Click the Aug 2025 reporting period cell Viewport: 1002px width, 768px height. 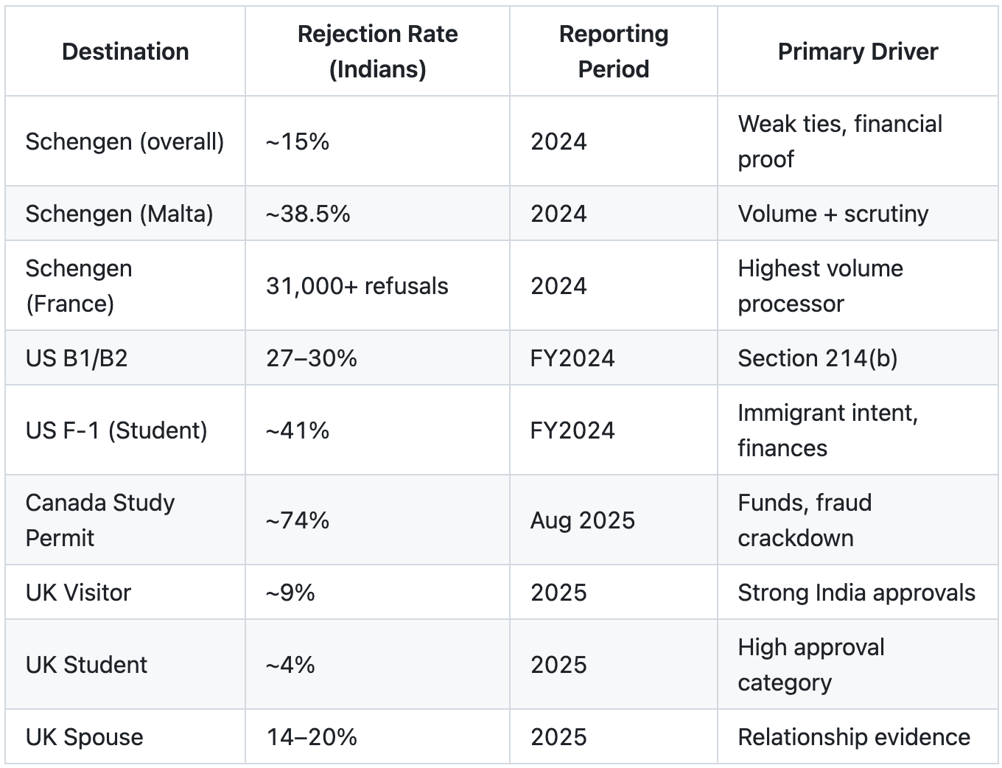(x=613, y=520)
